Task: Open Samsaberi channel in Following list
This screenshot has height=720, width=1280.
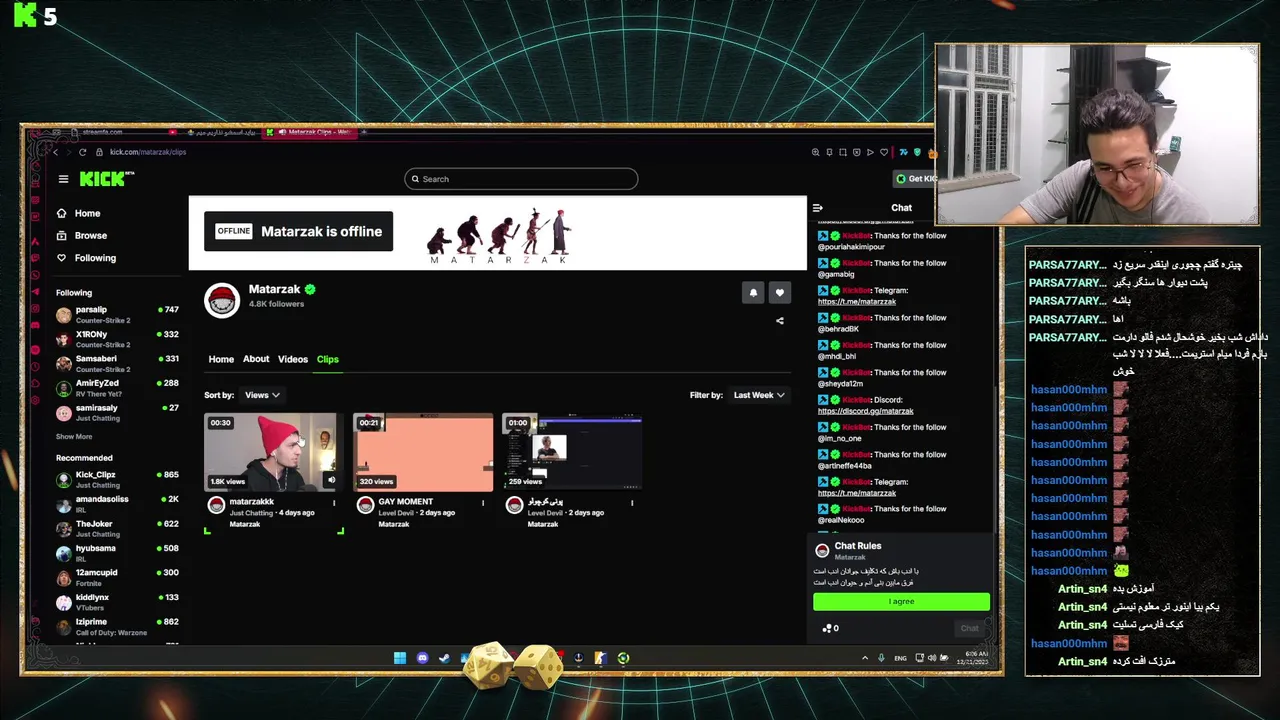Action: (117, 363)
